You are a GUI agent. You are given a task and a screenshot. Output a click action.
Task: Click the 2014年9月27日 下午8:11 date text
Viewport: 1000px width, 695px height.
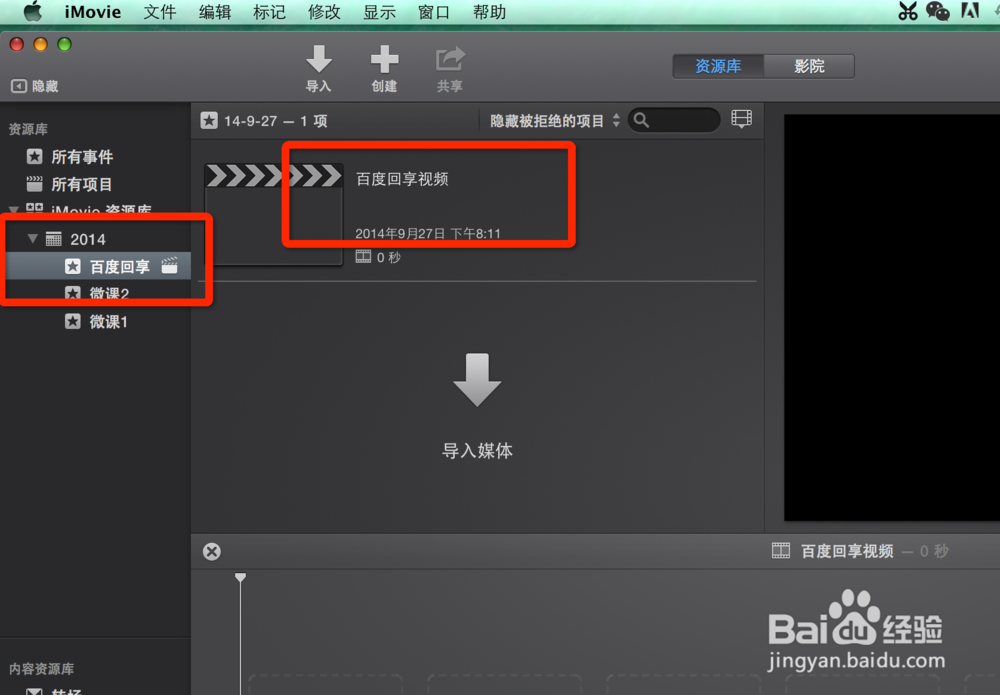[428, 233]
